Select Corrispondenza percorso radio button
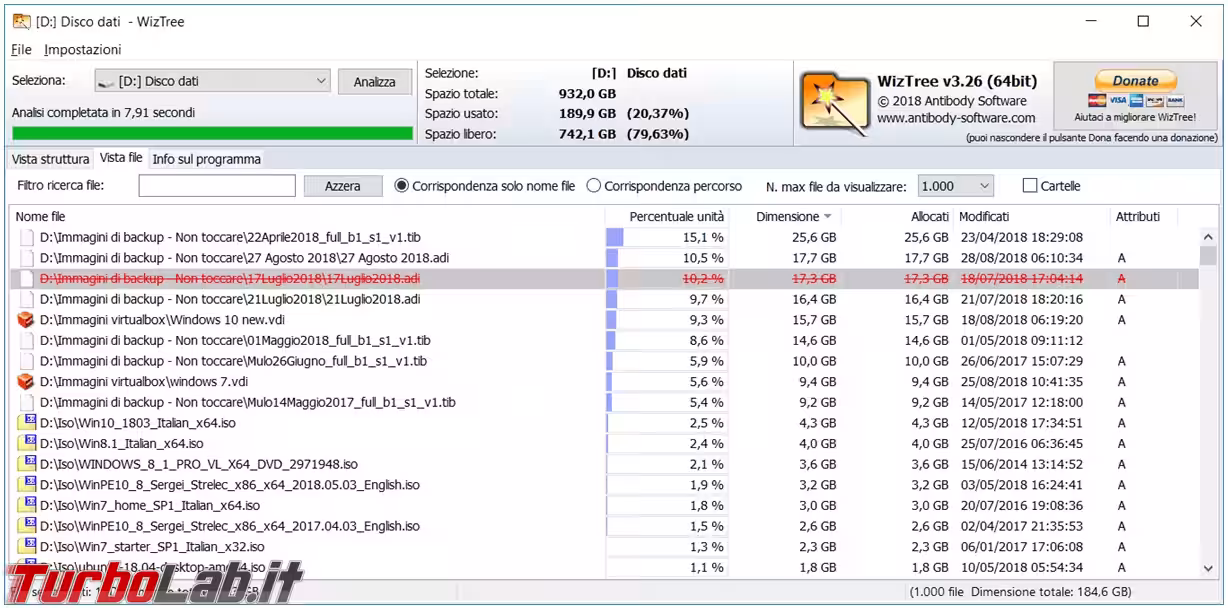 (x=594, y=186)
